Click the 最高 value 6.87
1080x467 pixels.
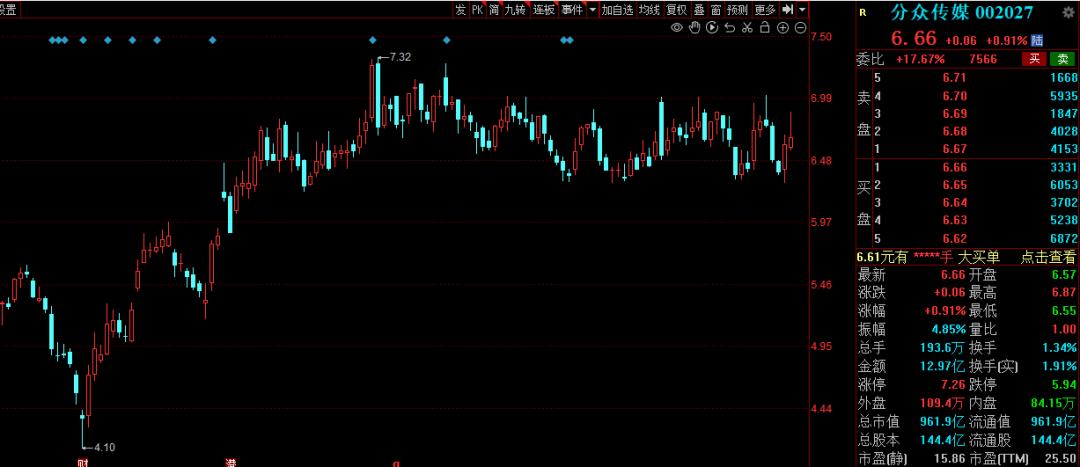point(1064,293)
